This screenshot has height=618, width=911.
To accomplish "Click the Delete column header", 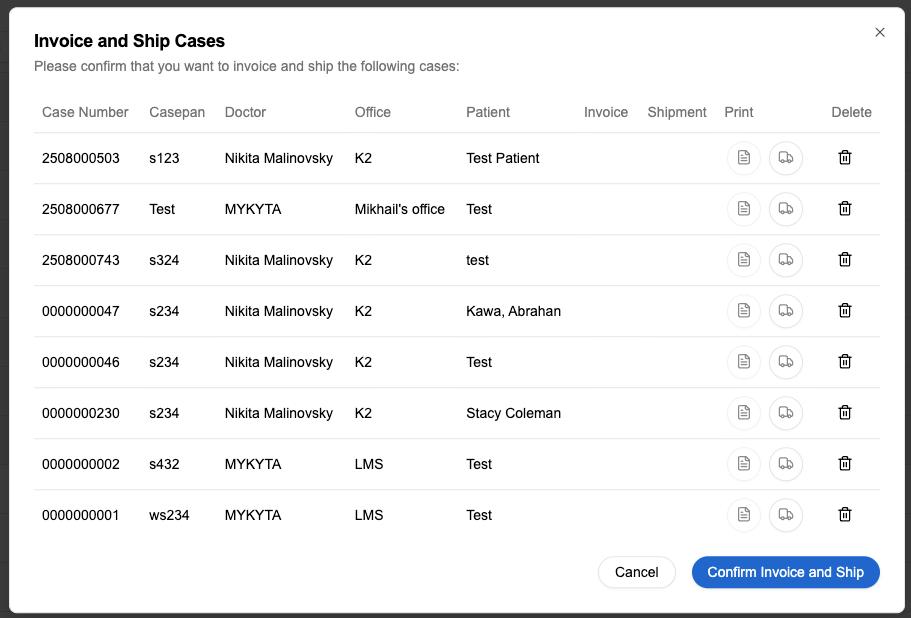I will coord(851,112).
